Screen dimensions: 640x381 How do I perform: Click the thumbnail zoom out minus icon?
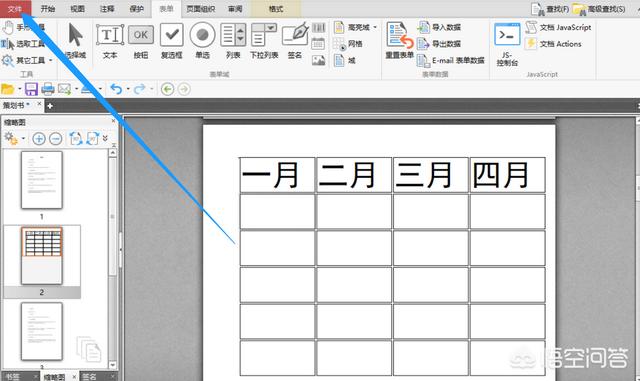(x=56, y=139)
